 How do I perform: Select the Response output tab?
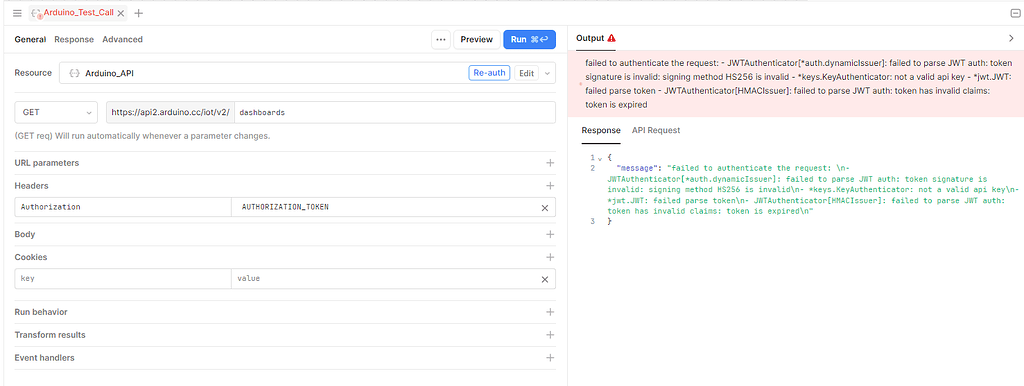(x=601, y=130)
